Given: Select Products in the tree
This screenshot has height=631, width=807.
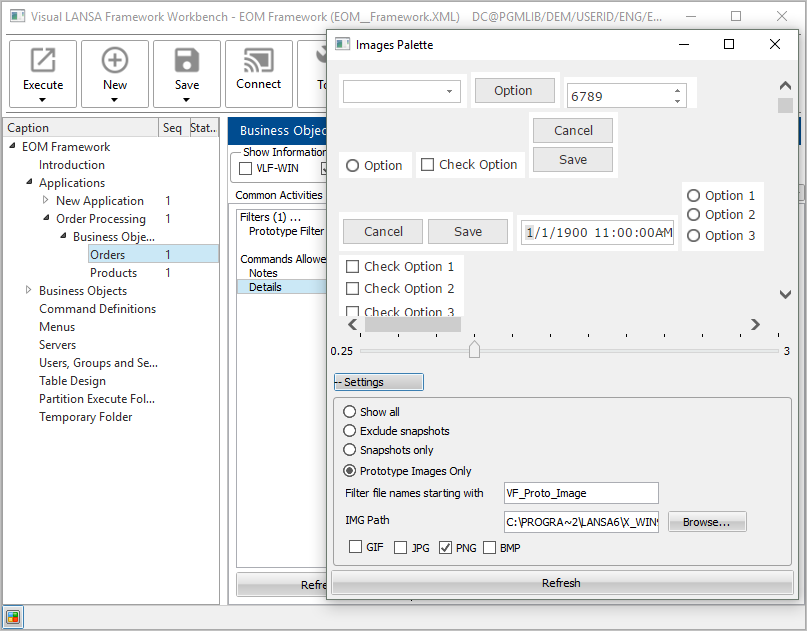Looking at the screenshot, I should coord(113,273).
